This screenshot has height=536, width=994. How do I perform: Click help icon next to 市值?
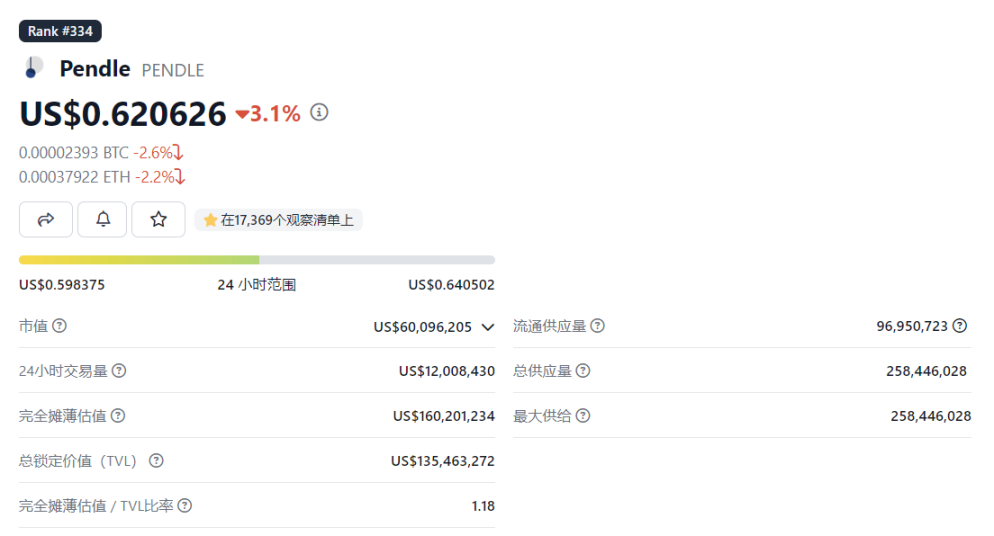[60, 326]
